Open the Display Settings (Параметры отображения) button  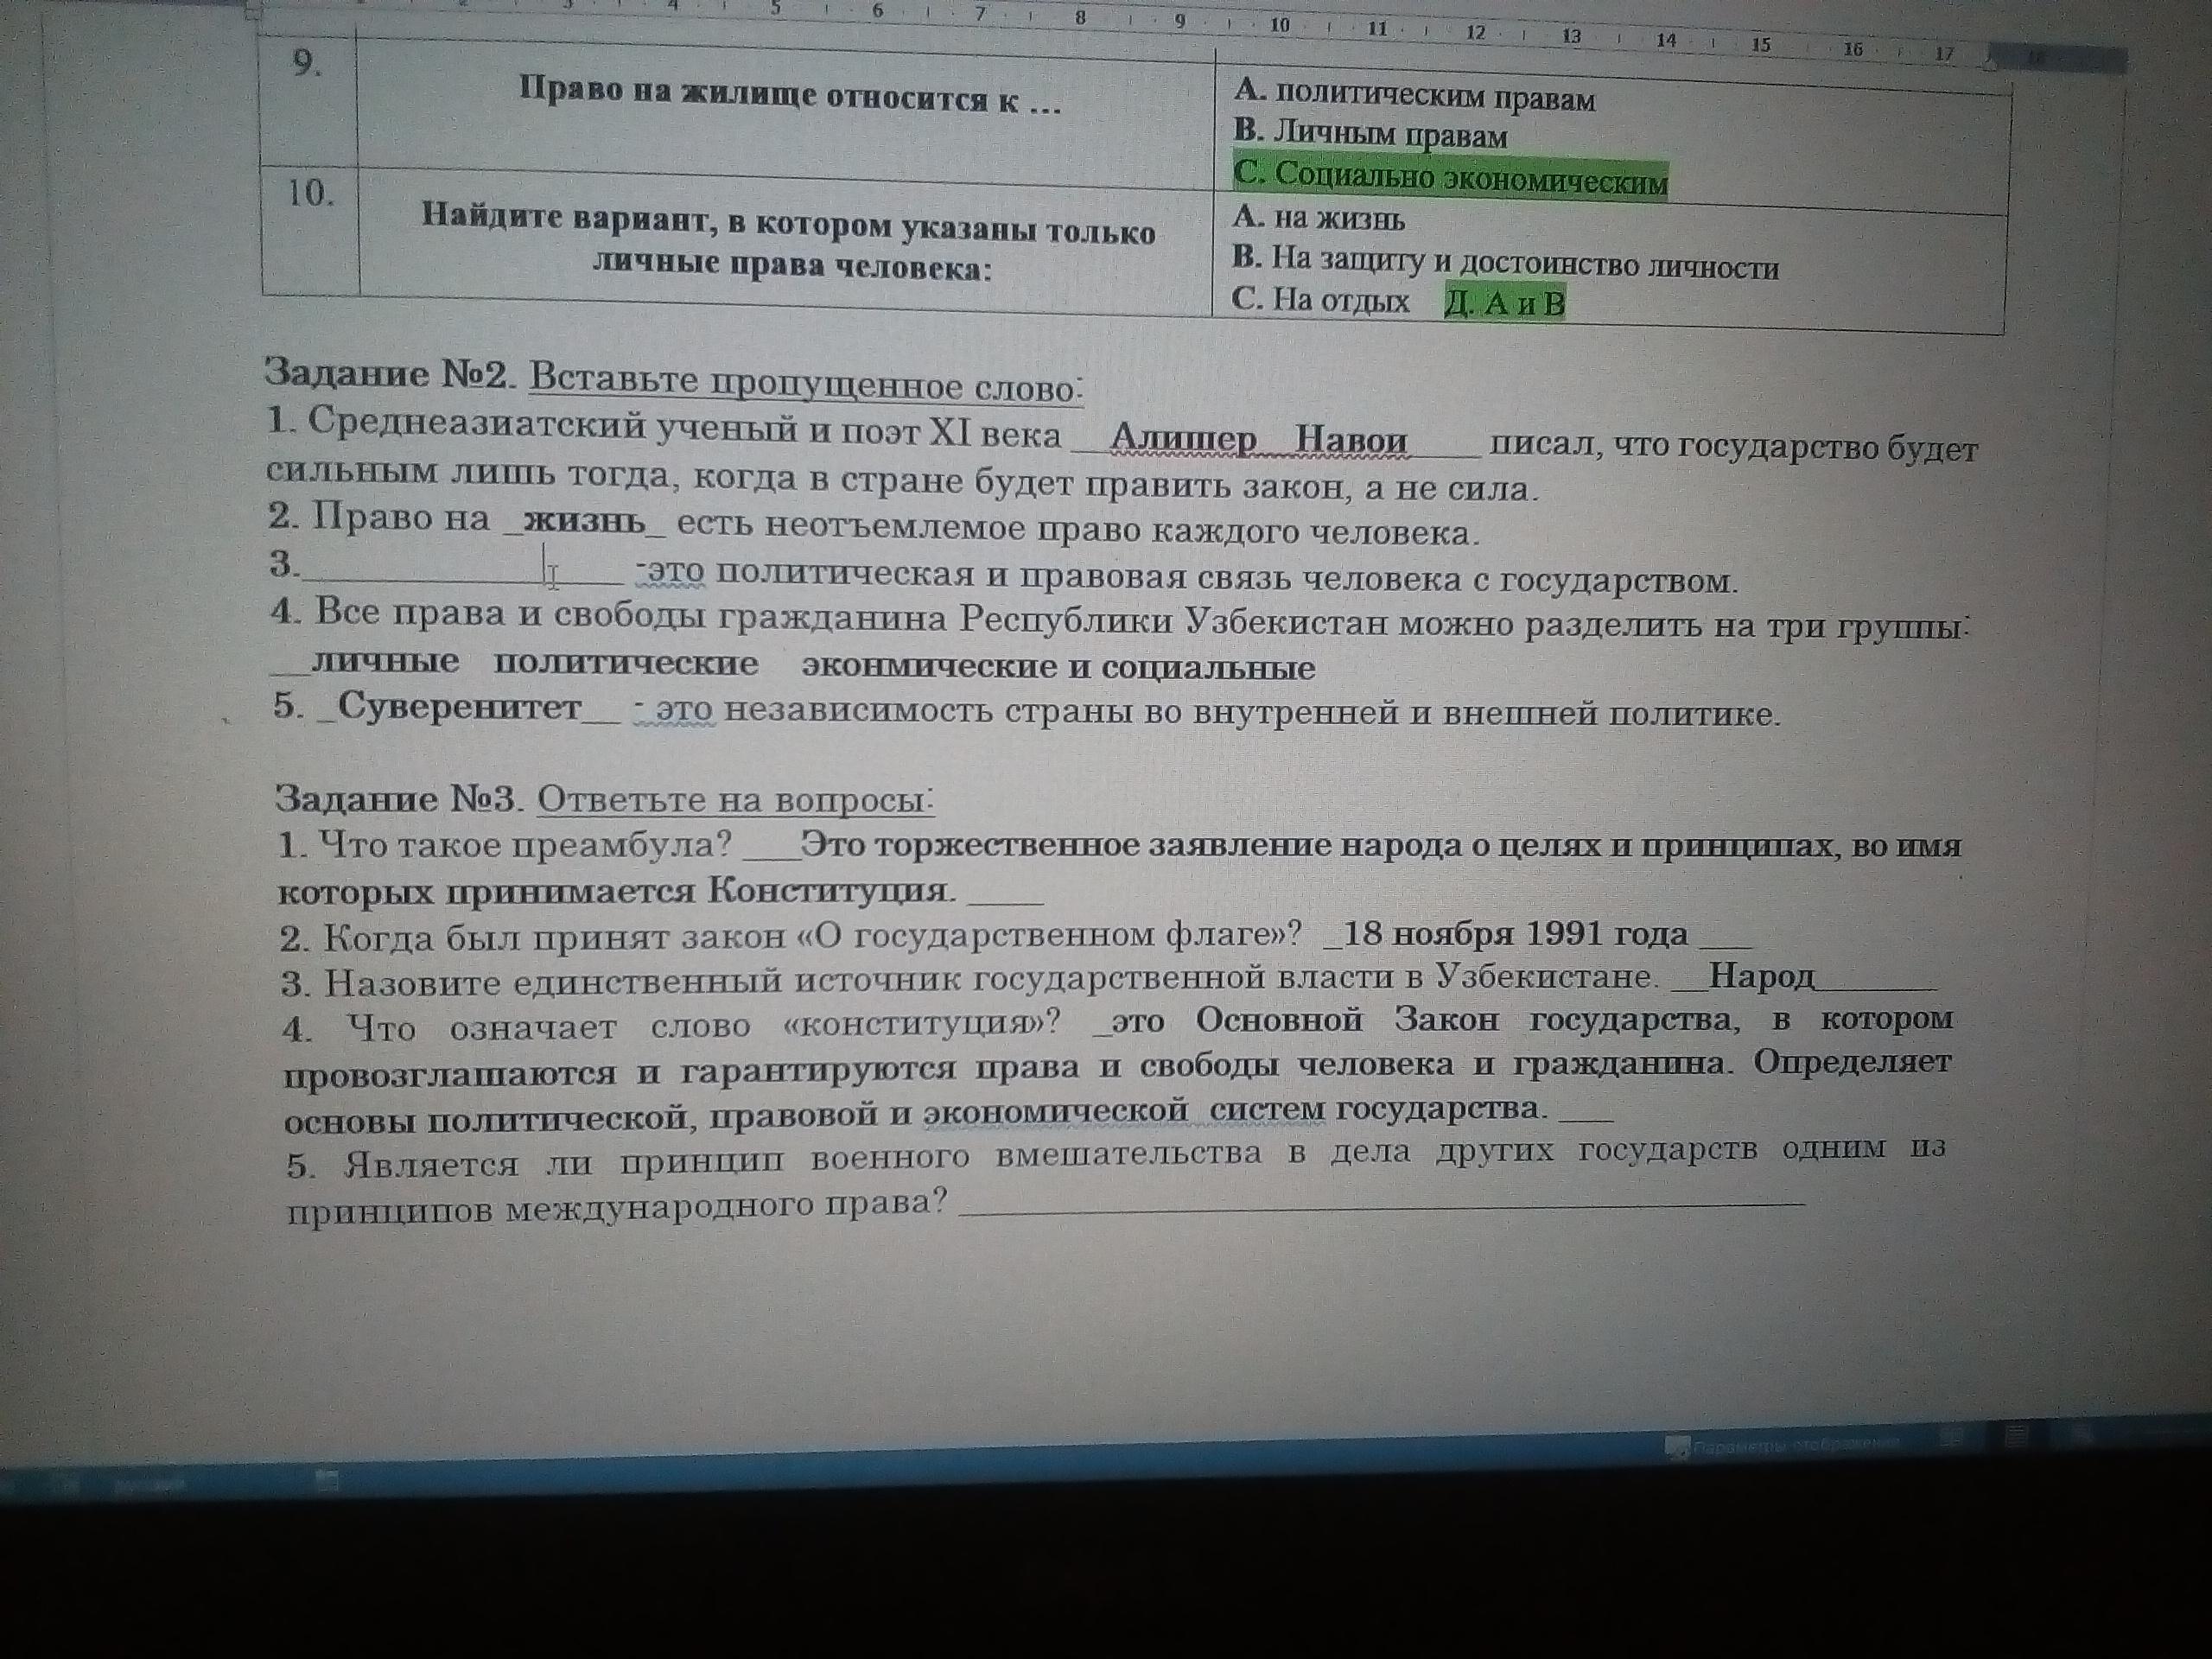point(1781,1446)
